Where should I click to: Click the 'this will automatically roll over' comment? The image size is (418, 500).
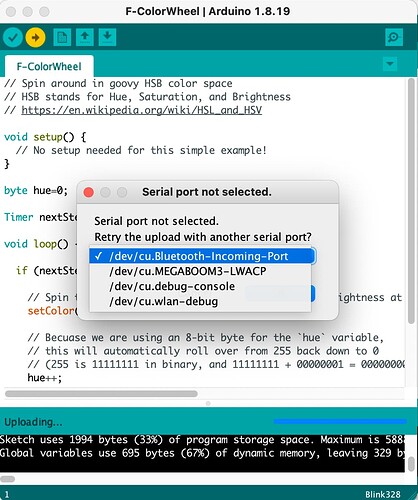click(203, 351)
